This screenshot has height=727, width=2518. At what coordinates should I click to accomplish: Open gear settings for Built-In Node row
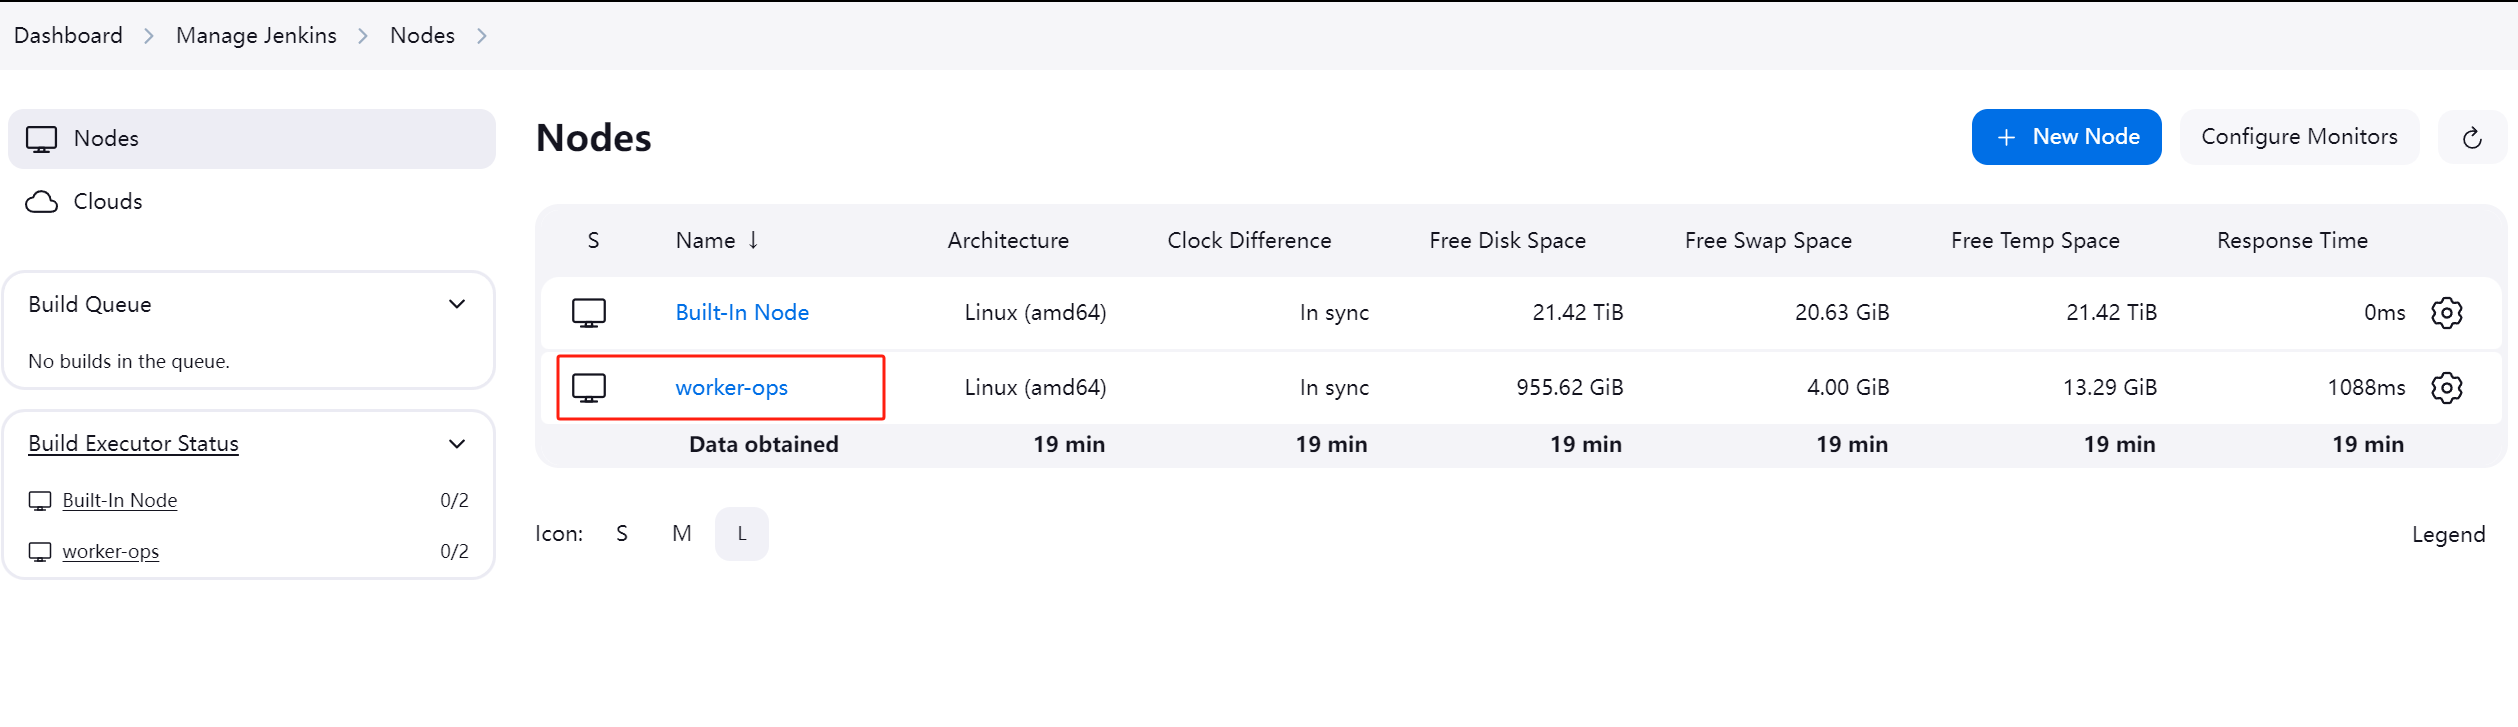2446,313
